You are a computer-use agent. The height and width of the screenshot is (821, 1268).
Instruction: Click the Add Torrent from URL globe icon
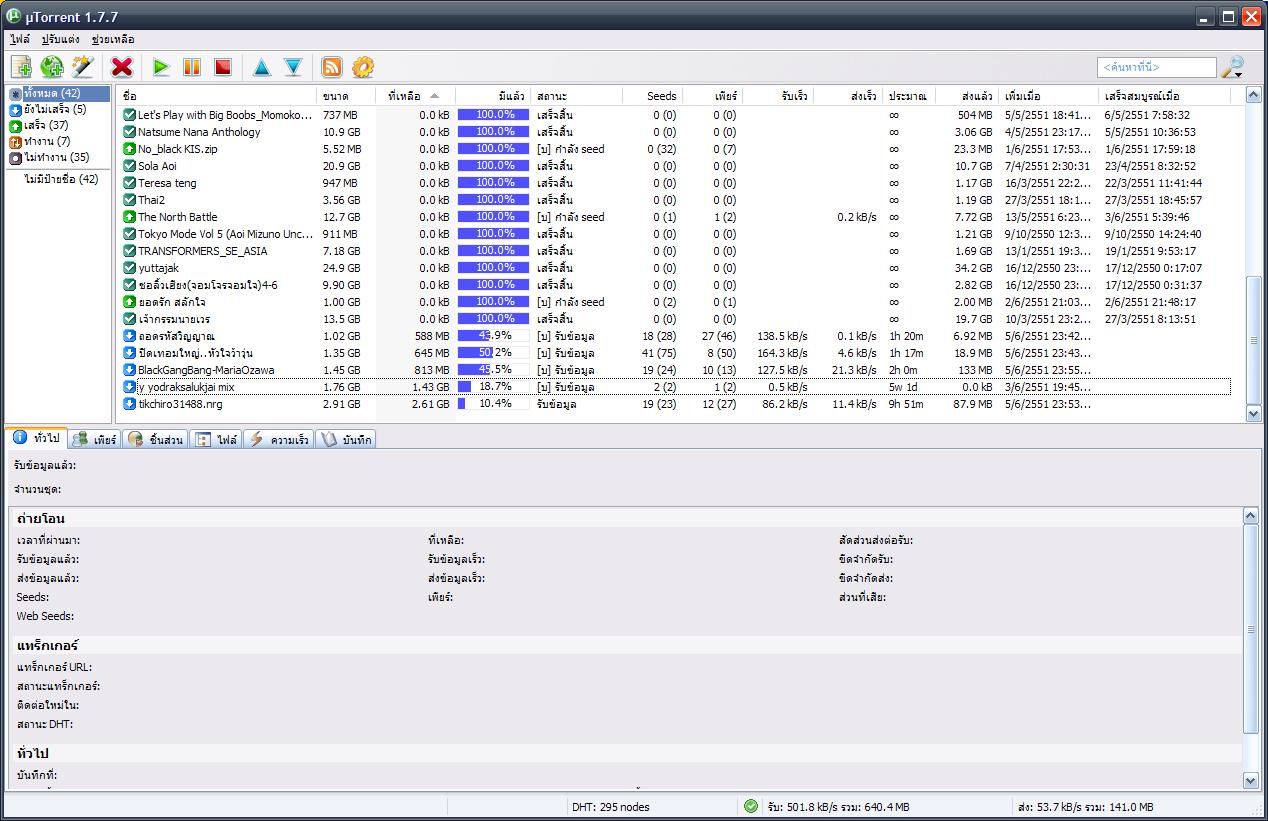click(x=52, y=67)
